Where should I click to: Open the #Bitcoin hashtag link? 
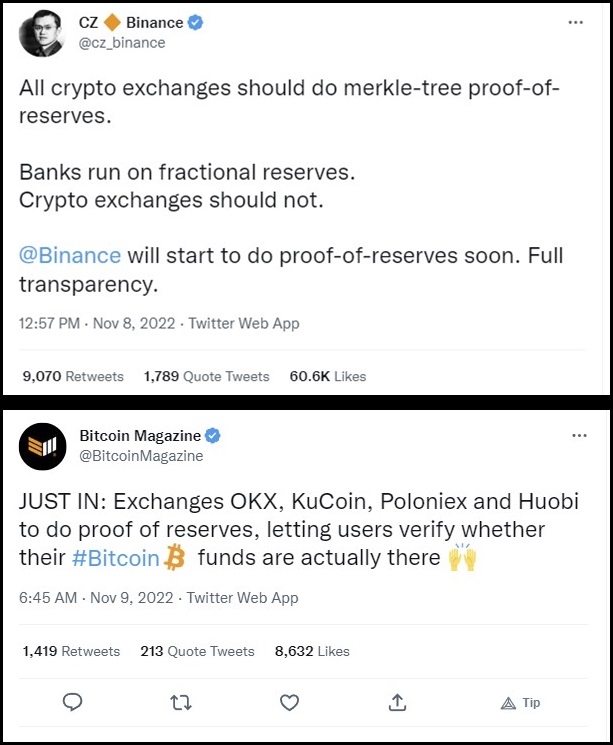pyautogui.click(x=116, y=558)
